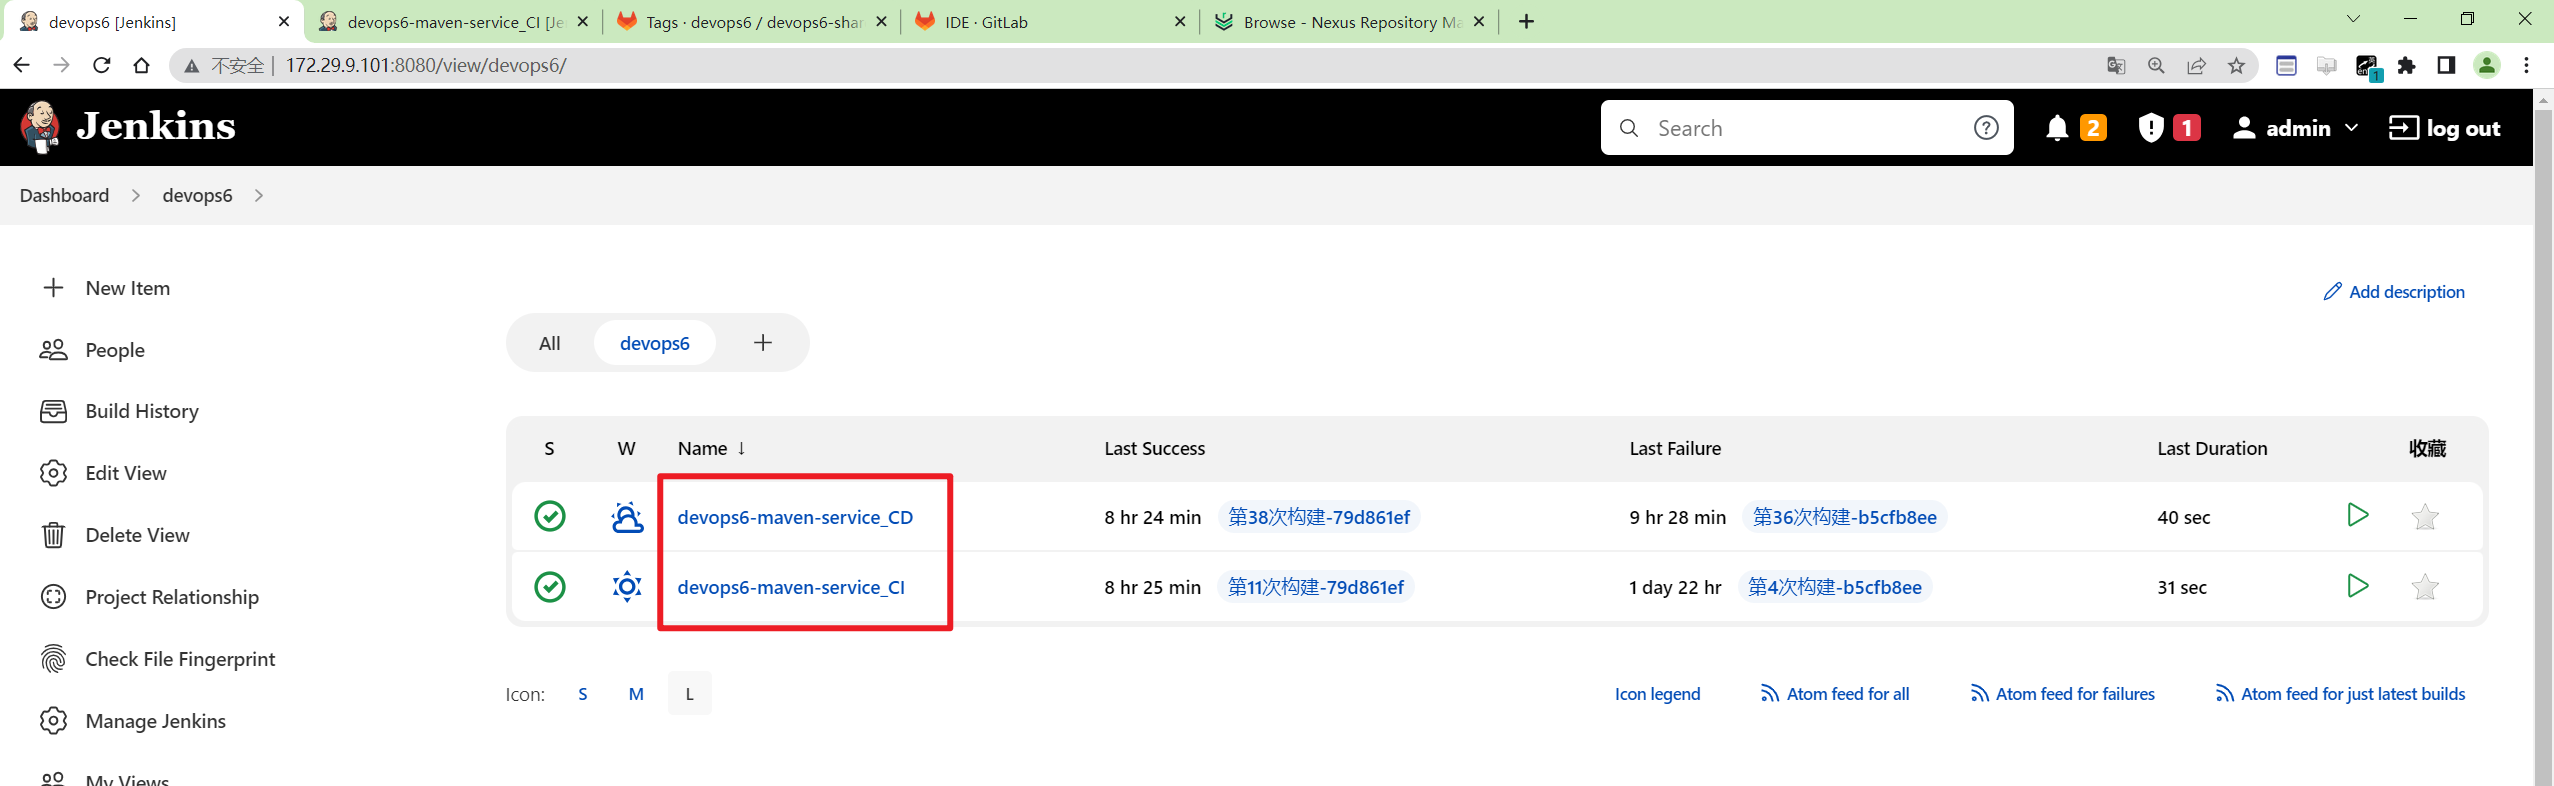Add a new view with the plus tab
The image size is (2554, 786).
pyautogui.click(x=763, y=343)
